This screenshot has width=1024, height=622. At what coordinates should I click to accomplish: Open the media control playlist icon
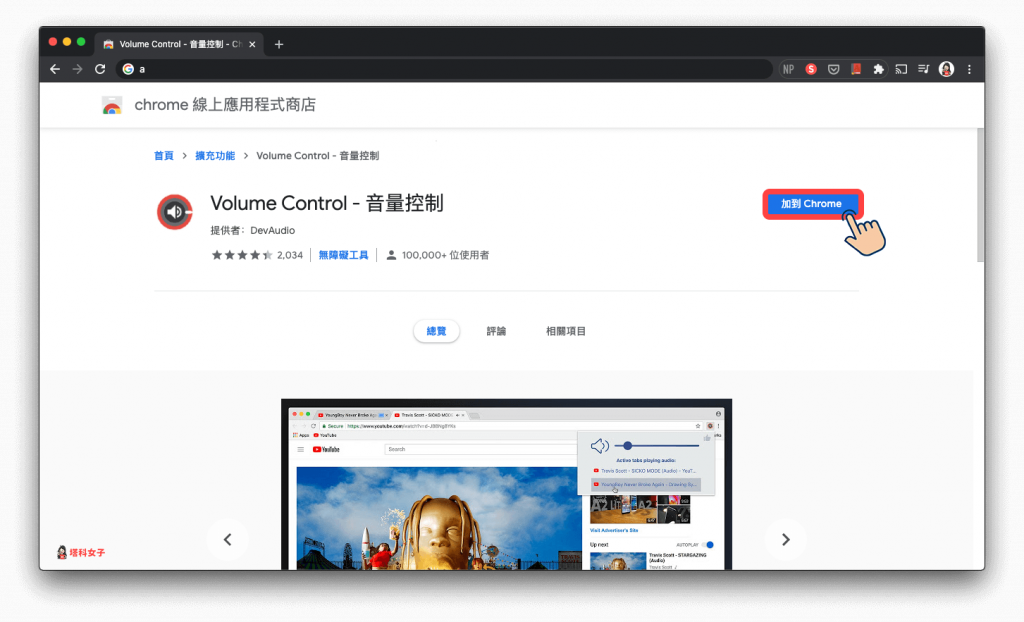pyautogui.click(x=923, y=69)
